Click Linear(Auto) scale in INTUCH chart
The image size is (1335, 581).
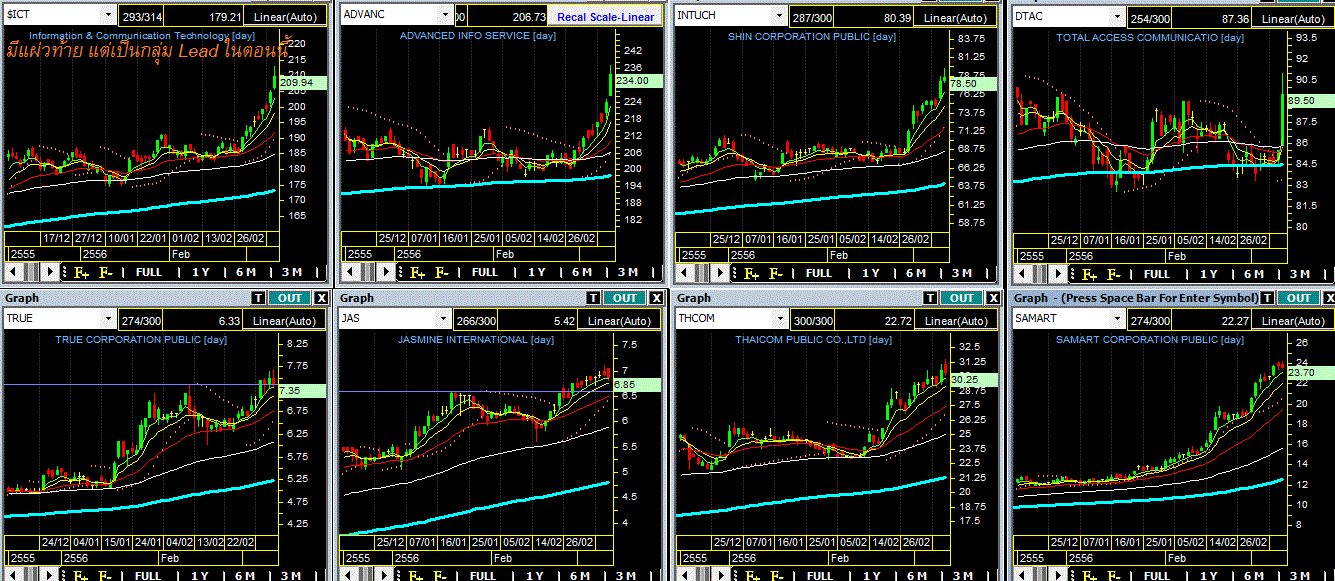pyautogui.click(x=955, y=17)
